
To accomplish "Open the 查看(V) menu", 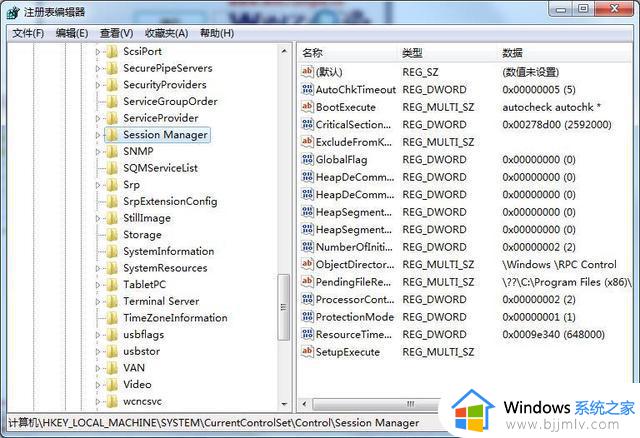I will [116, 33].
